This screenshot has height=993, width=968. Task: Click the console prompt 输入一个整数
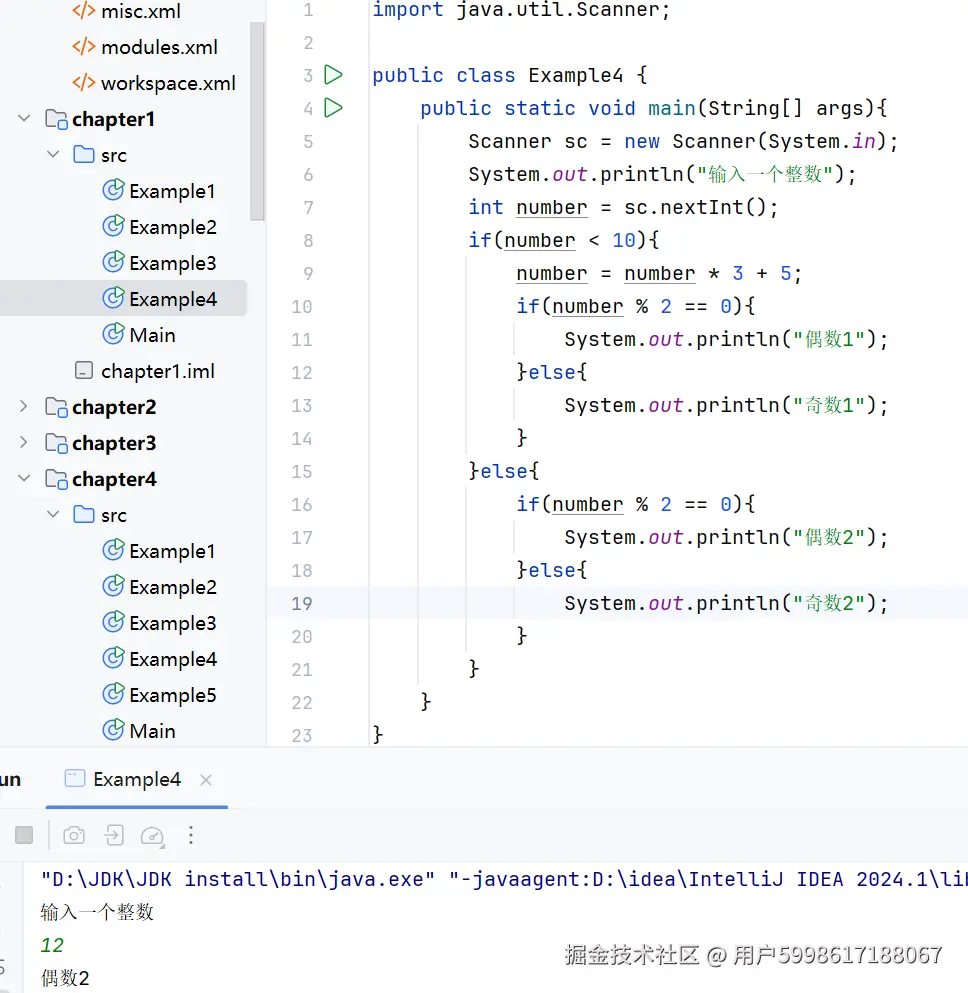pos(97,912)
